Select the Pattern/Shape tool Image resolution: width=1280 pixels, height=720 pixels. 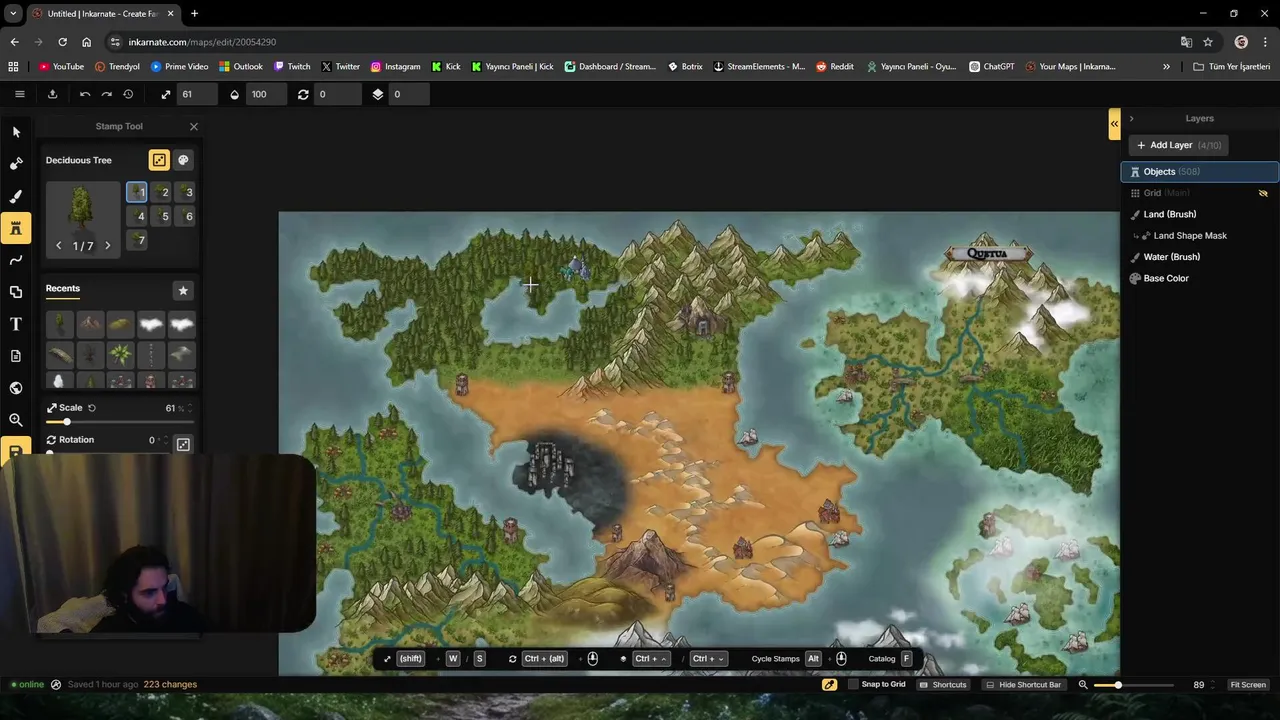[16, 292]
